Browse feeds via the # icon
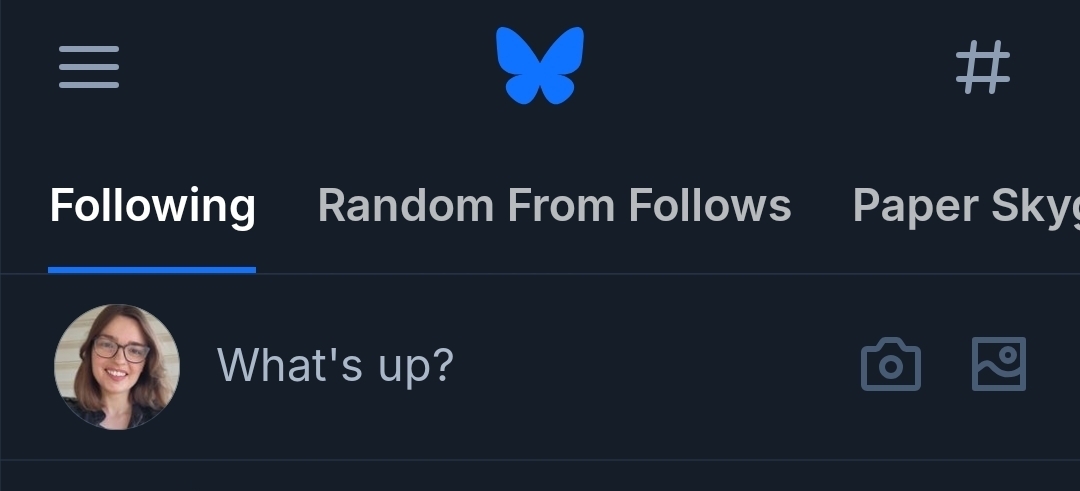Viewport: 1080px width, 491px height. (x=982, y=68)
